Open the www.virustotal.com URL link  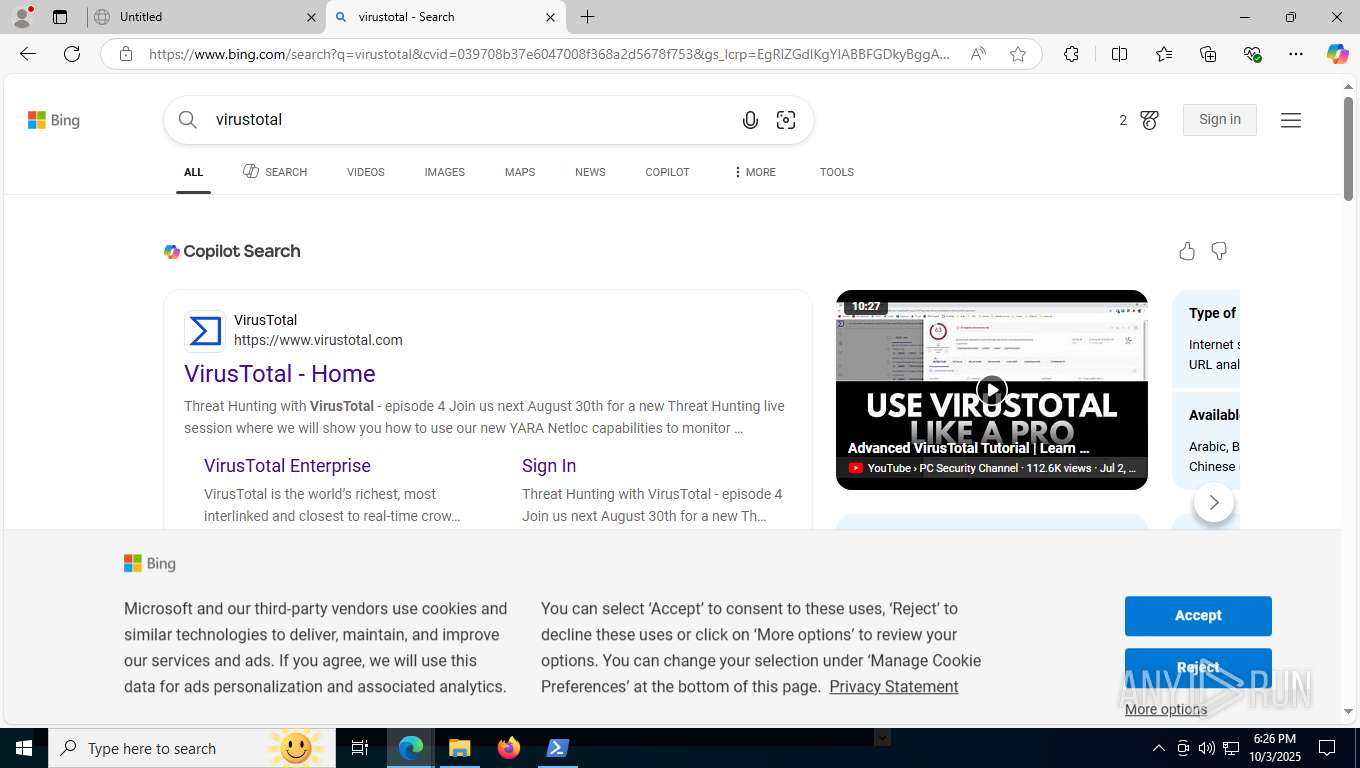tap(318, 340)
